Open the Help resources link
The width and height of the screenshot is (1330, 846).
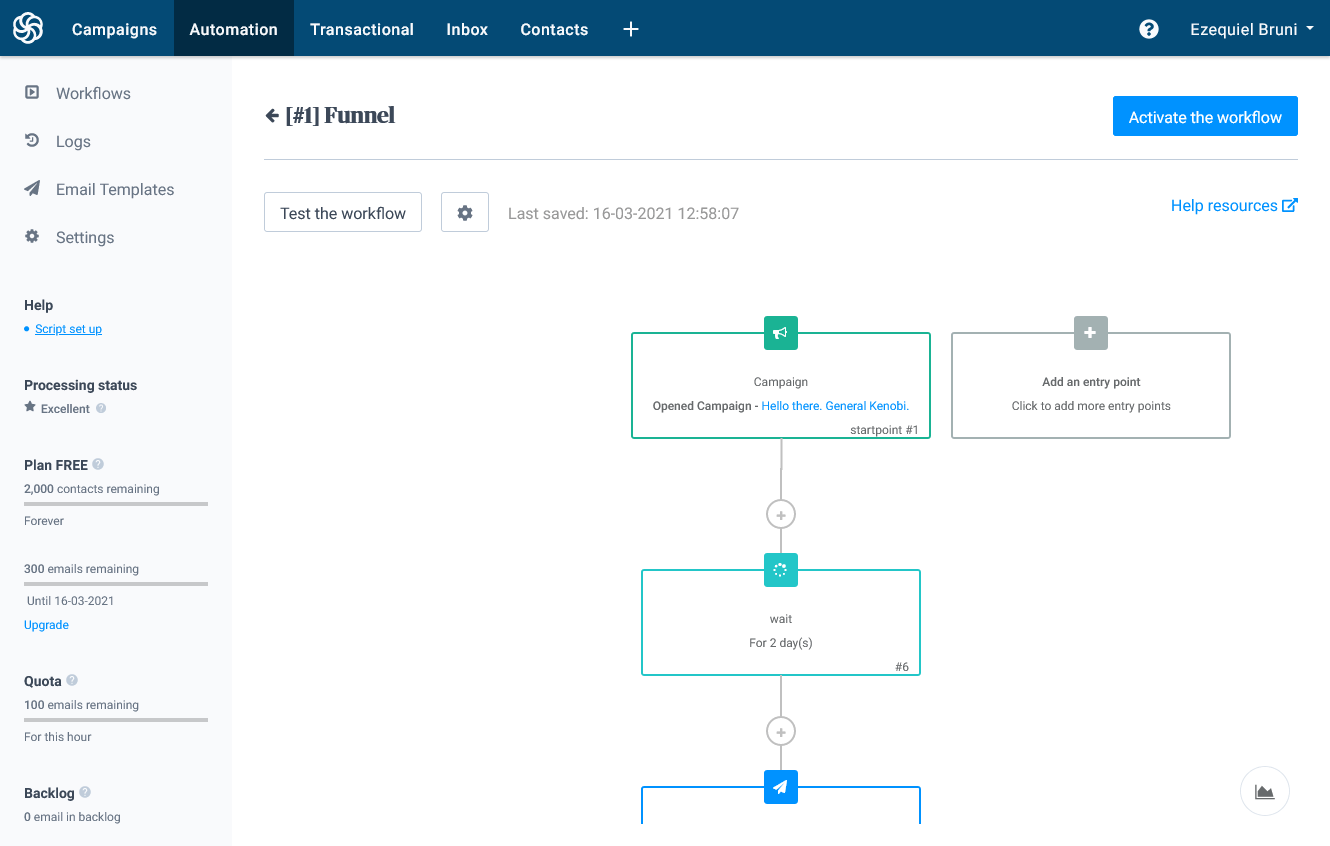tap(1234, 205)
